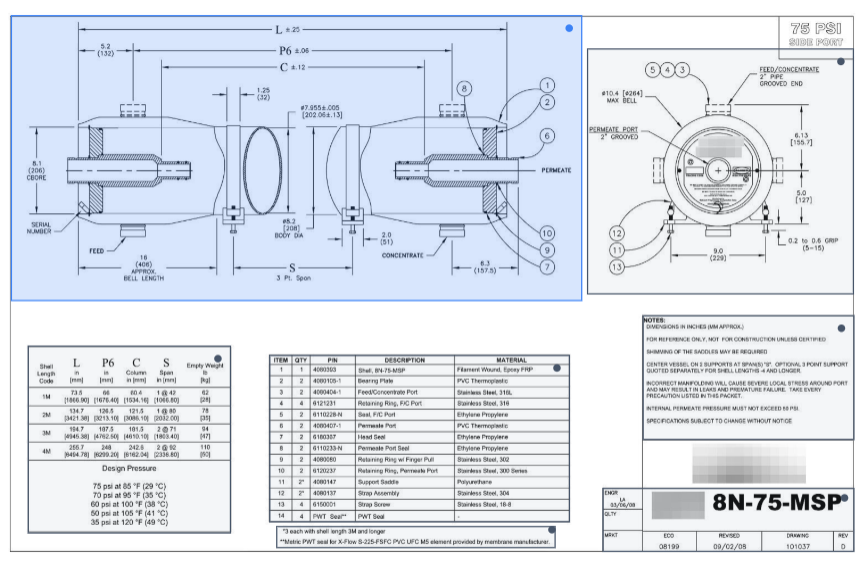The width and height of the screenshot is (868, 569).
Task: Click the 8N-75-MSP model title
Action: click(x=776, y=503)
